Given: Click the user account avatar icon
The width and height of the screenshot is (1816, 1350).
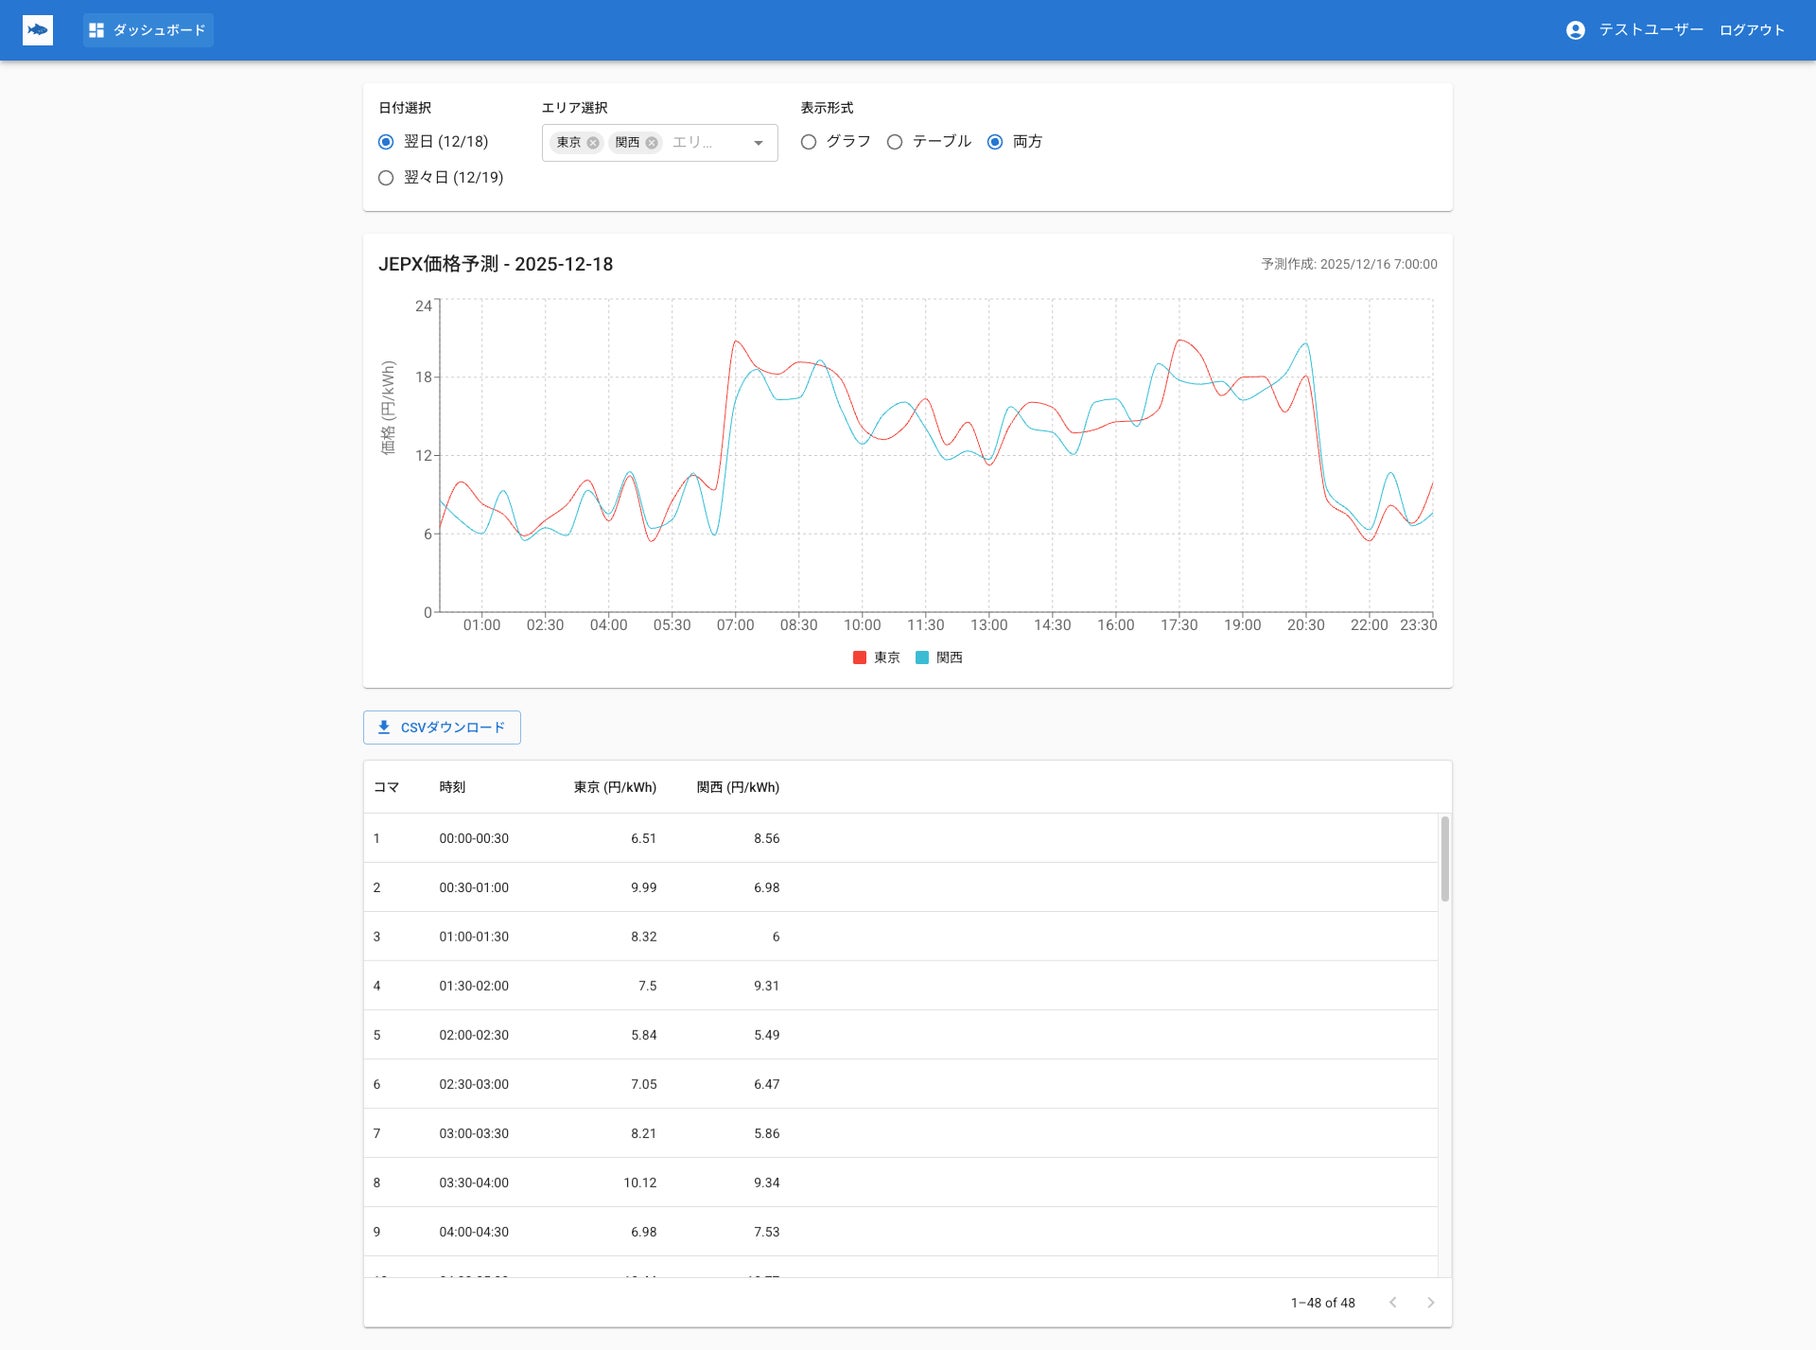Looking at the screenshot, I should (x=1575, y=30).
